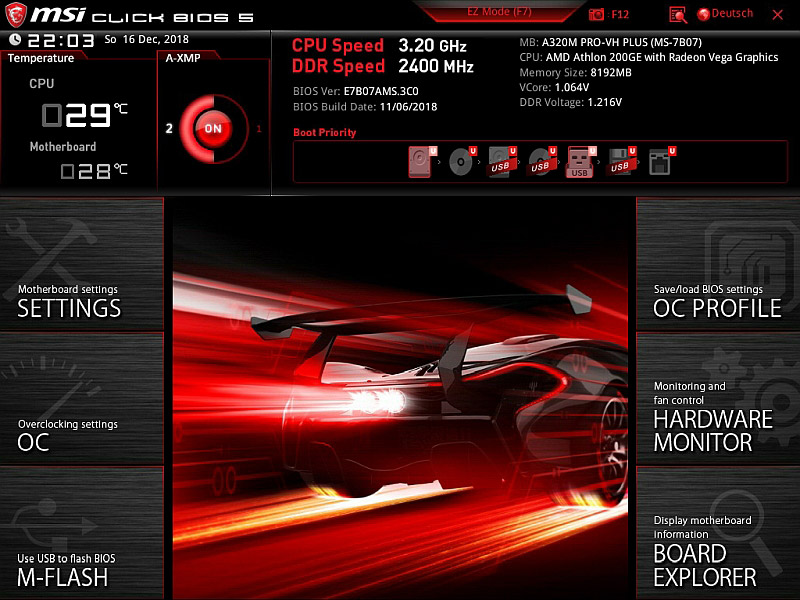Screen dimensions: 800x600
Task: Toggle the A-XMP ON button
Action: [213, 129]
